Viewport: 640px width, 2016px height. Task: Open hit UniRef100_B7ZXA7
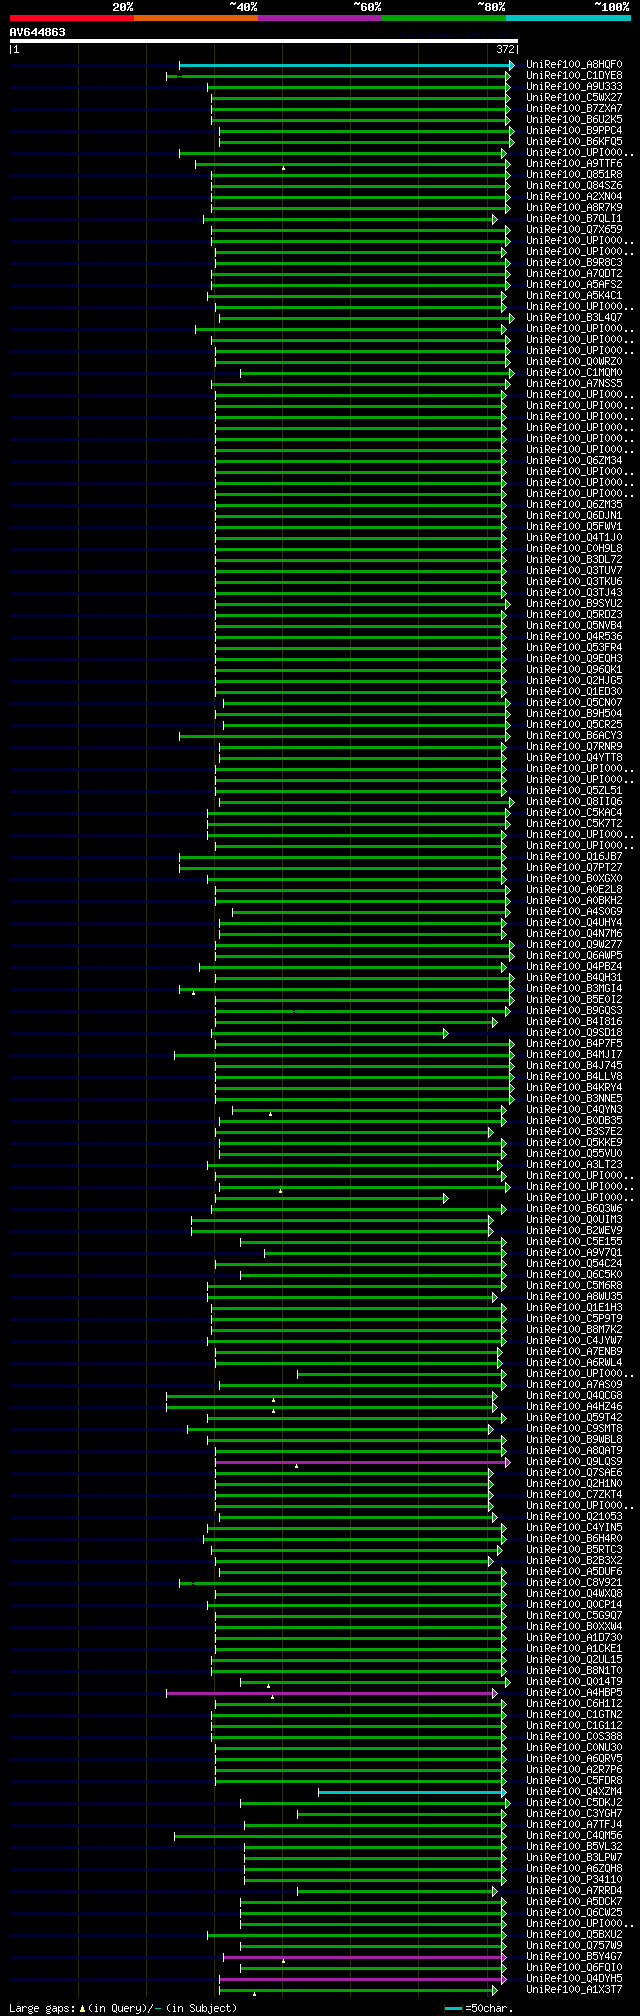574,109
